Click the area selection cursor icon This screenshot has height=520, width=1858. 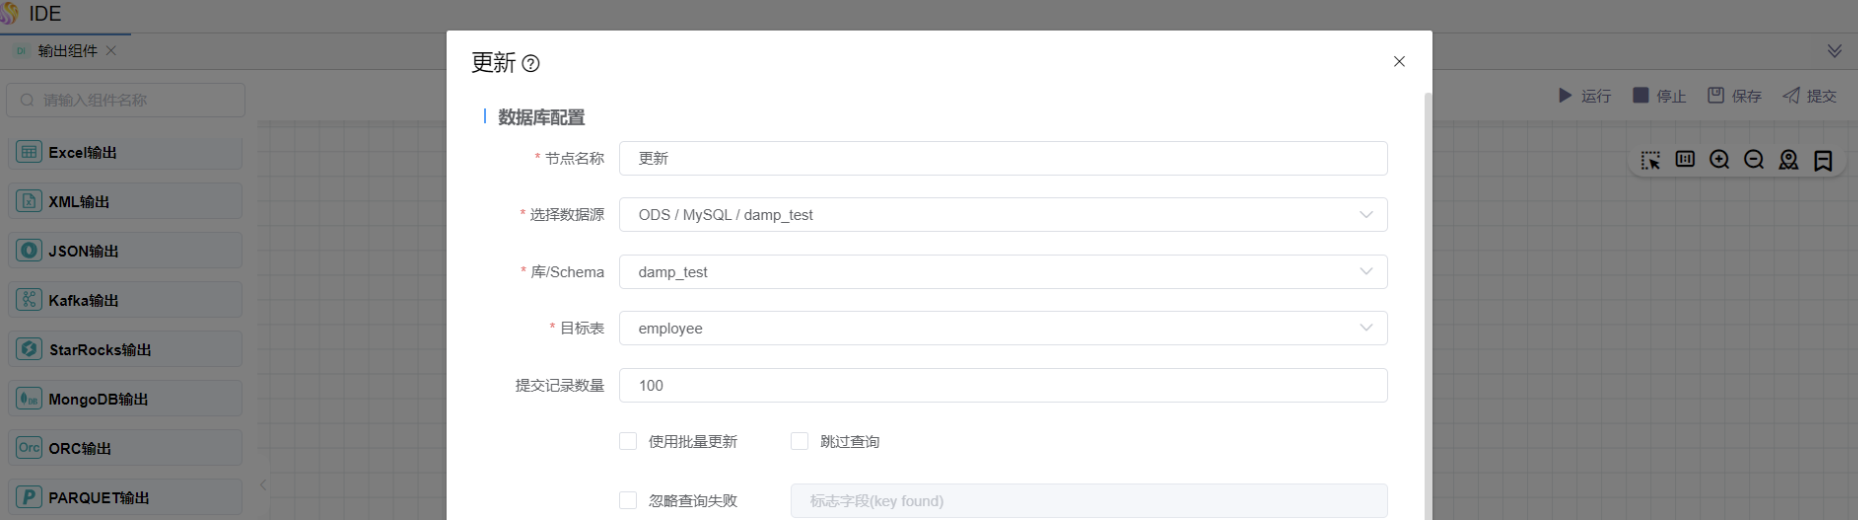tap(1650, 160)
